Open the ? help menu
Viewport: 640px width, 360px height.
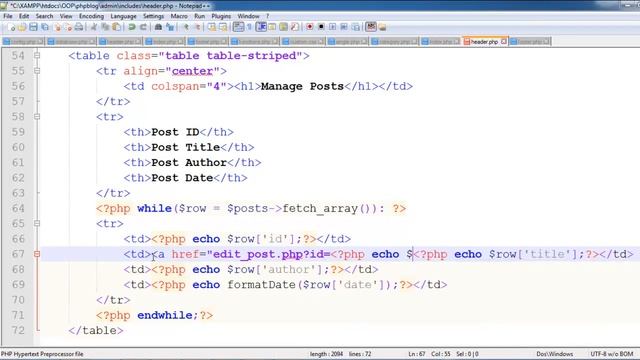(268, 16)
